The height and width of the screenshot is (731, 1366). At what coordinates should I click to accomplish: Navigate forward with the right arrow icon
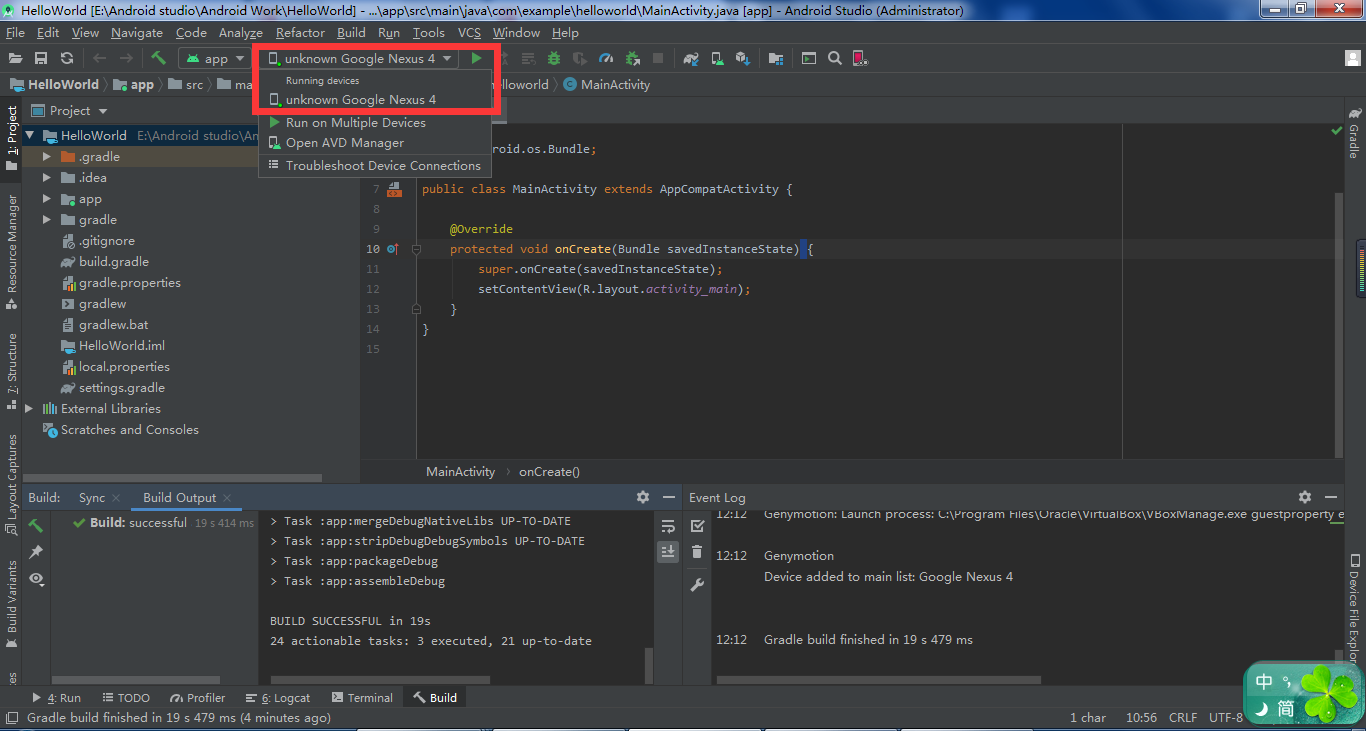point(127,59)
